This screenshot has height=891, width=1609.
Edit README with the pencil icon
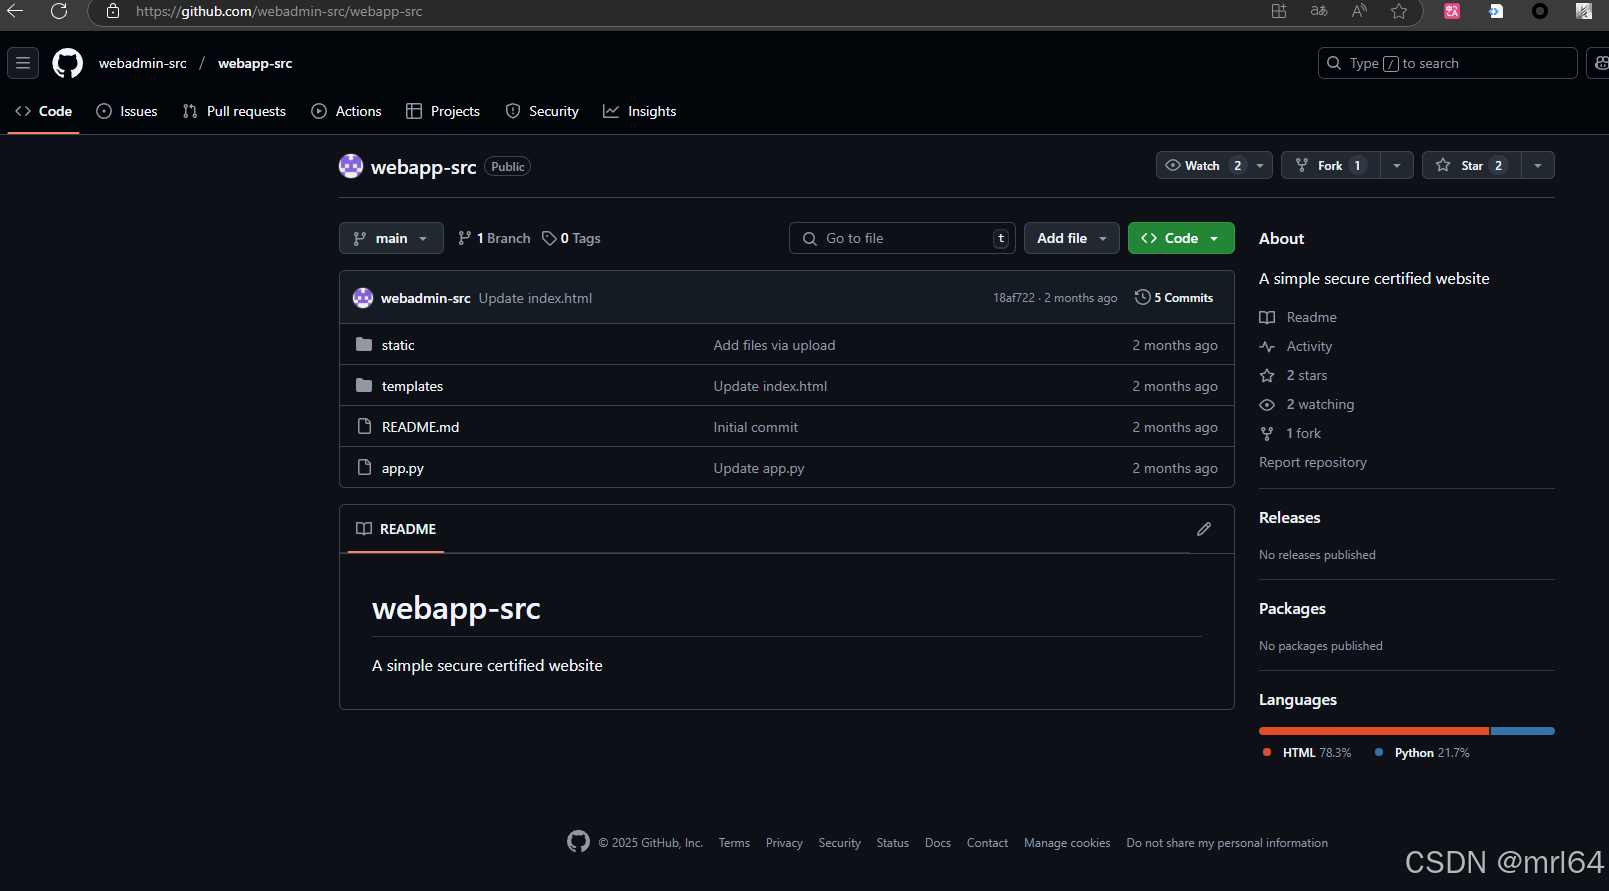pos(1204,529)
